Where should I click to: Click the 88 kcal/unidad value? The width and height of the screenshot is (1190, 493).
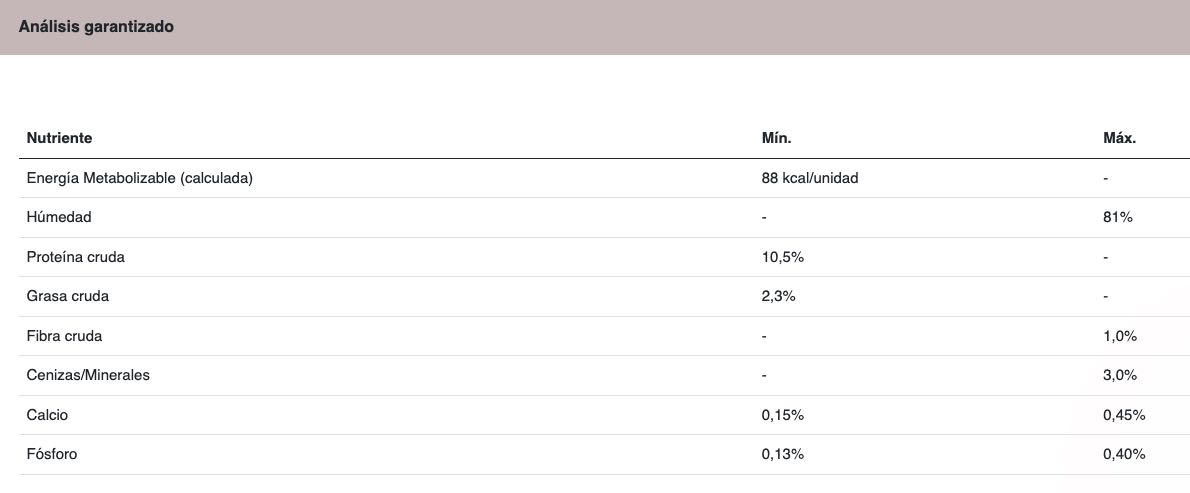tap(810, 178)
